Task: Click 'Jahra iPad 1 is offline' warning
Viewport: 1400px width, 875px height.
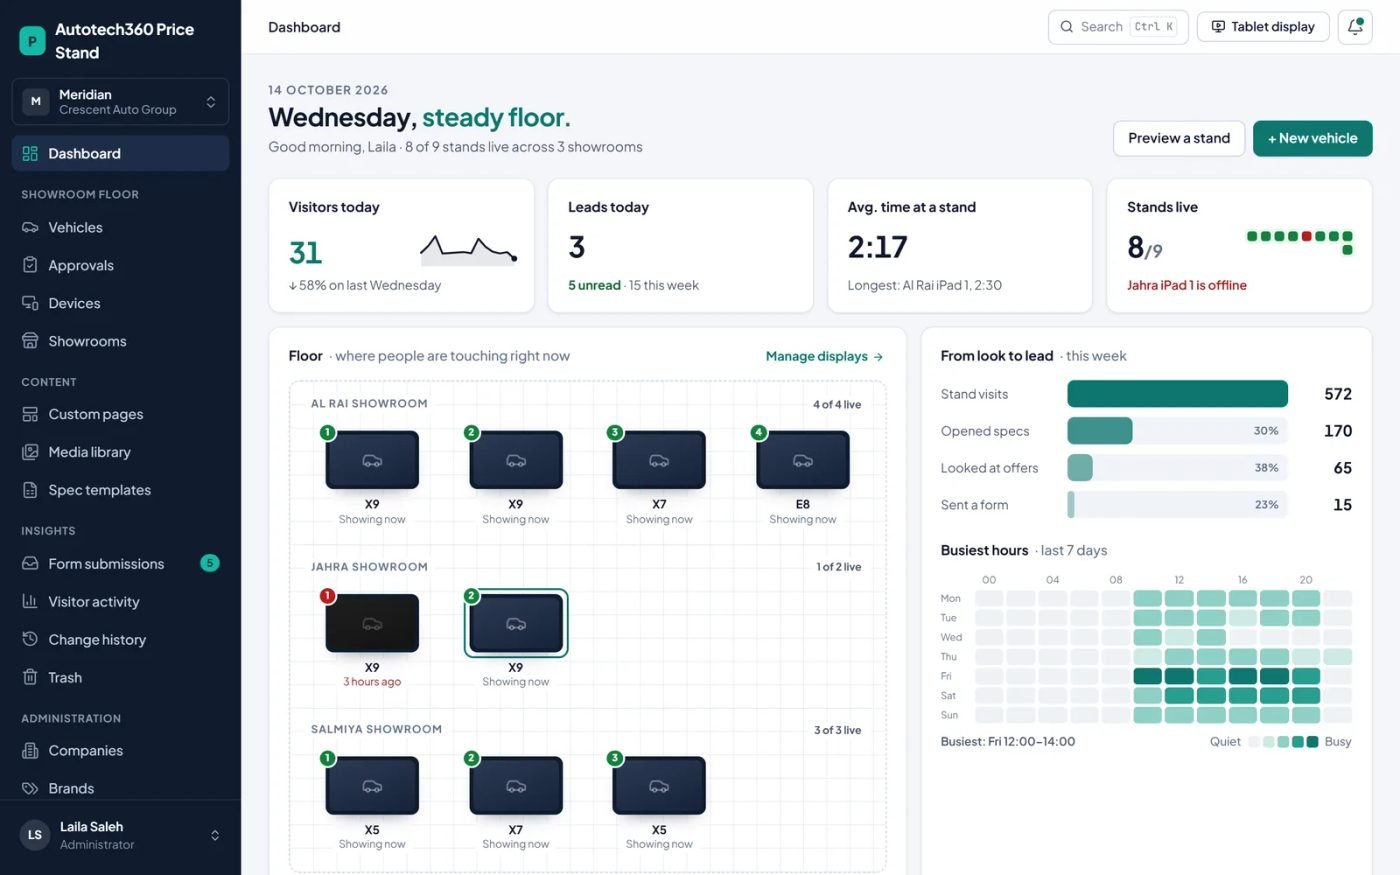Action: tap(1187, 285)
